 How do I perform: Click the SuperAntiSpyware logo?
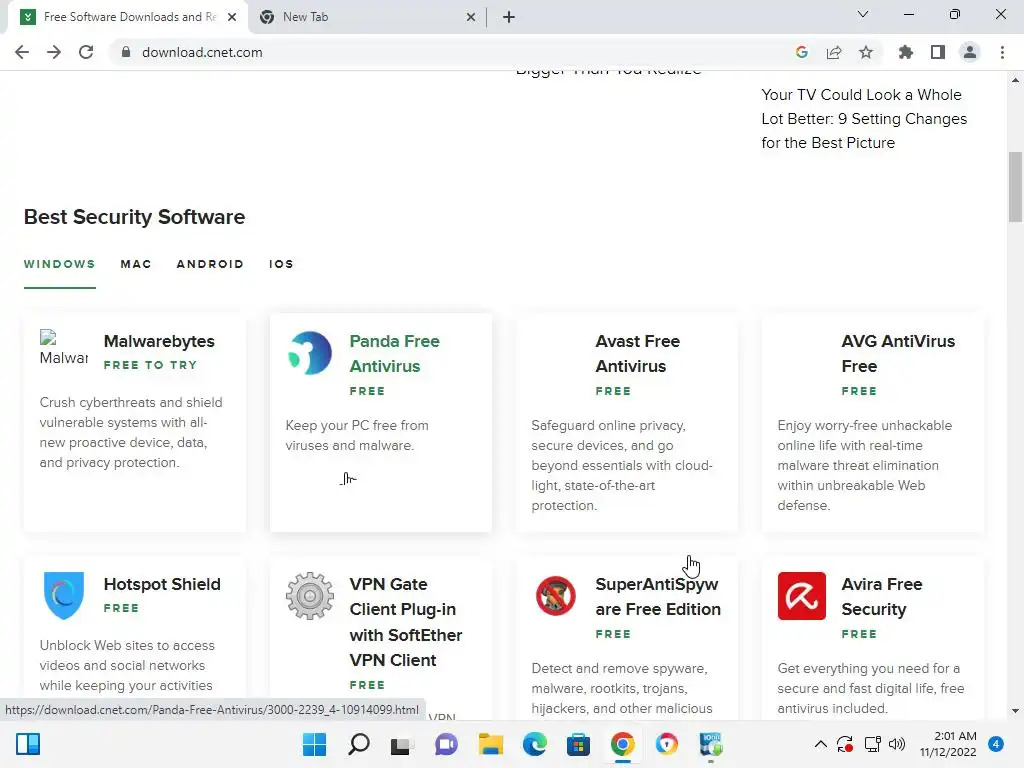556,596
